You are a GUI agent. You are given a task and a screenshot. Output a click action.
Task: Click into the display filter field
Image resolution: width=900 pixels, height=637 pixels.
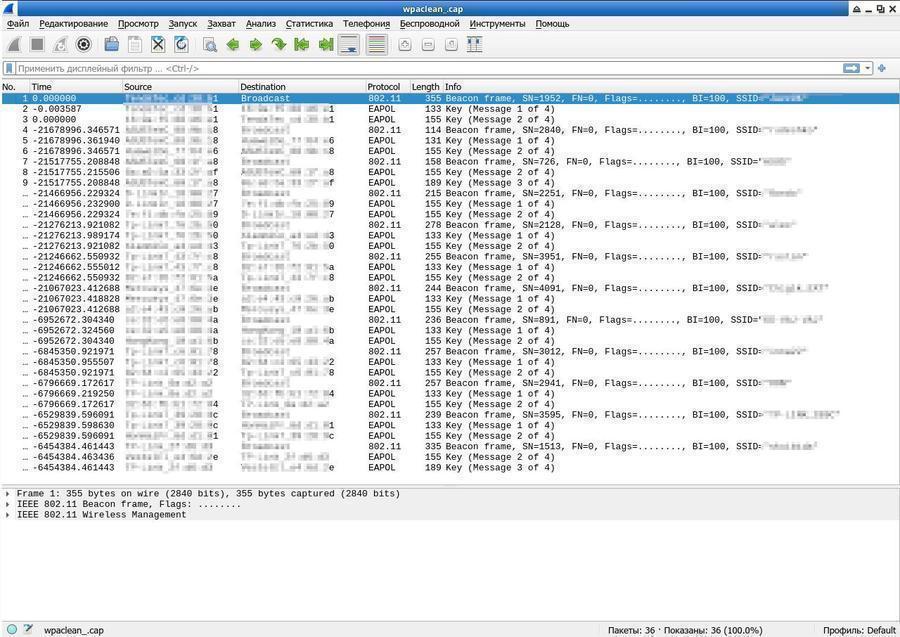click(428, 68)
